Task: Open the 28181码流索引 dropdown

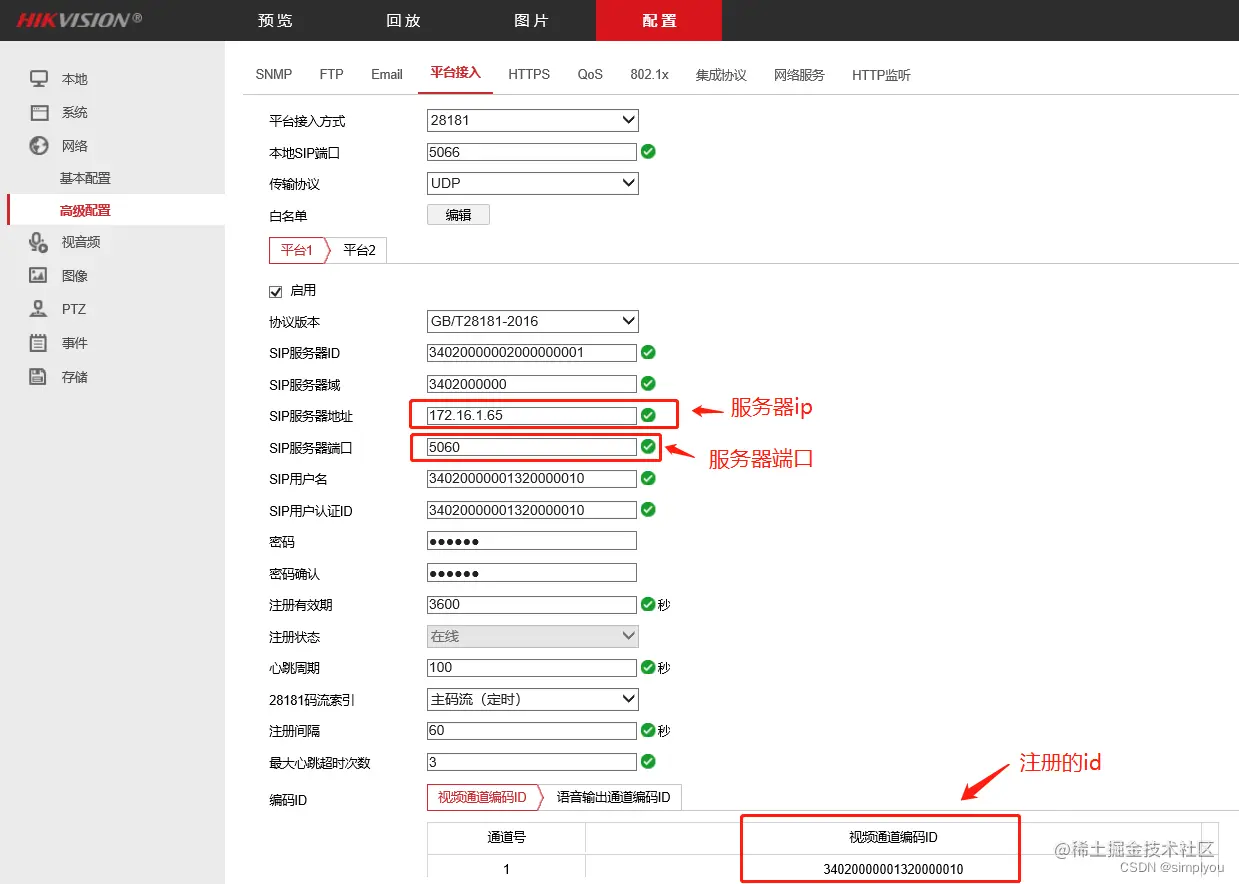Action: click(533, 699)
